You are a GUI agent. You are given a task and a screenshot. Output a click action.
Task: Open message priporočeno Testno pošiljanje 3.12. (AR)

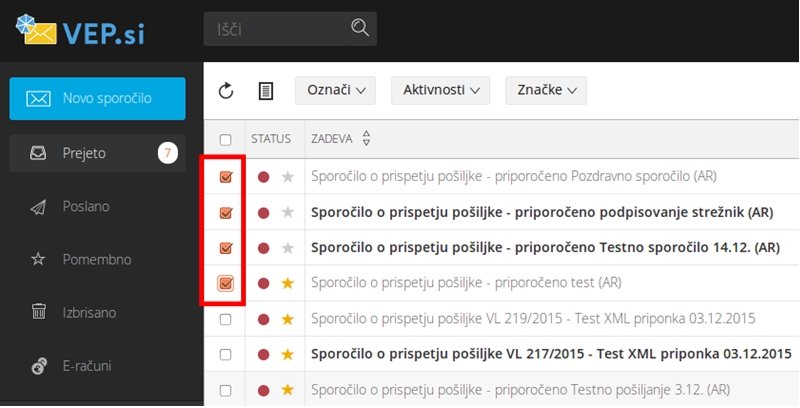pyautogui.click(x=520, y=390)
